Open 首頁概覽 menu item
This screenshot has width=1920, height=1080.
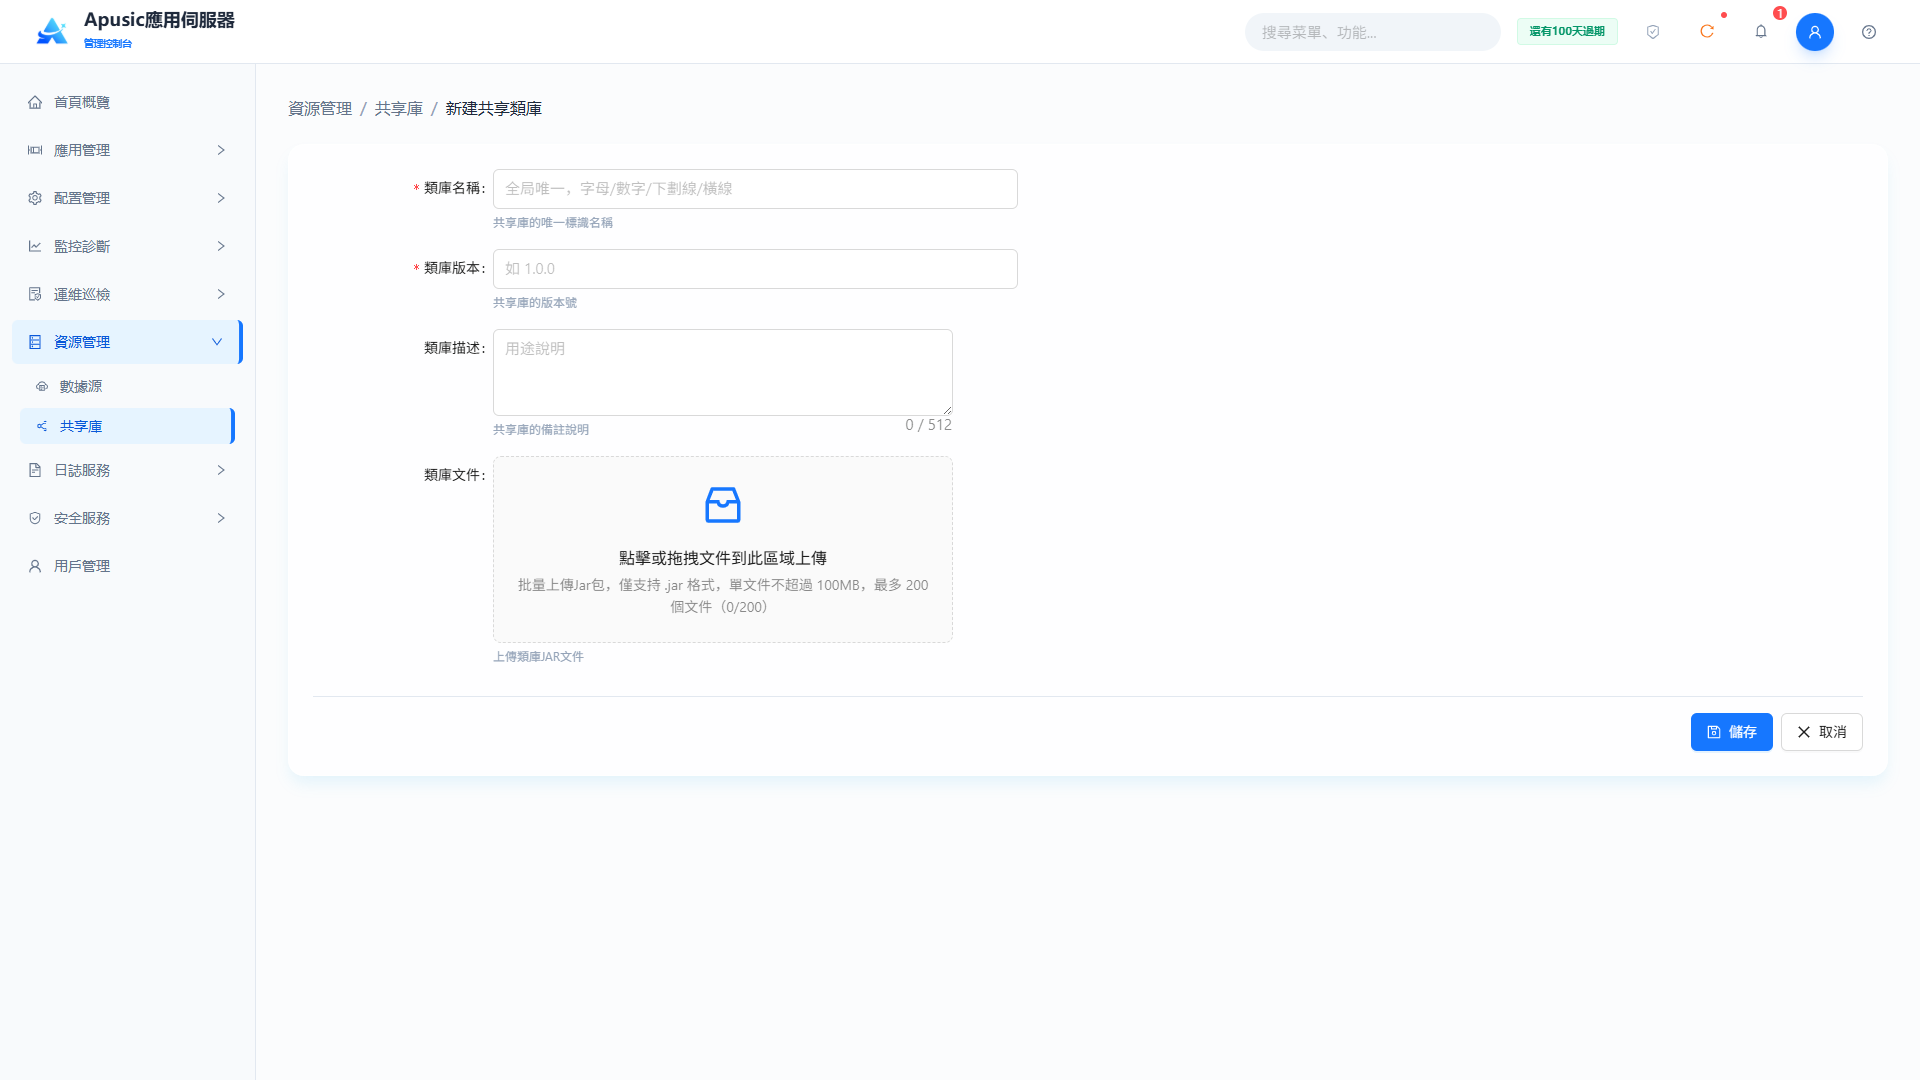127,102
